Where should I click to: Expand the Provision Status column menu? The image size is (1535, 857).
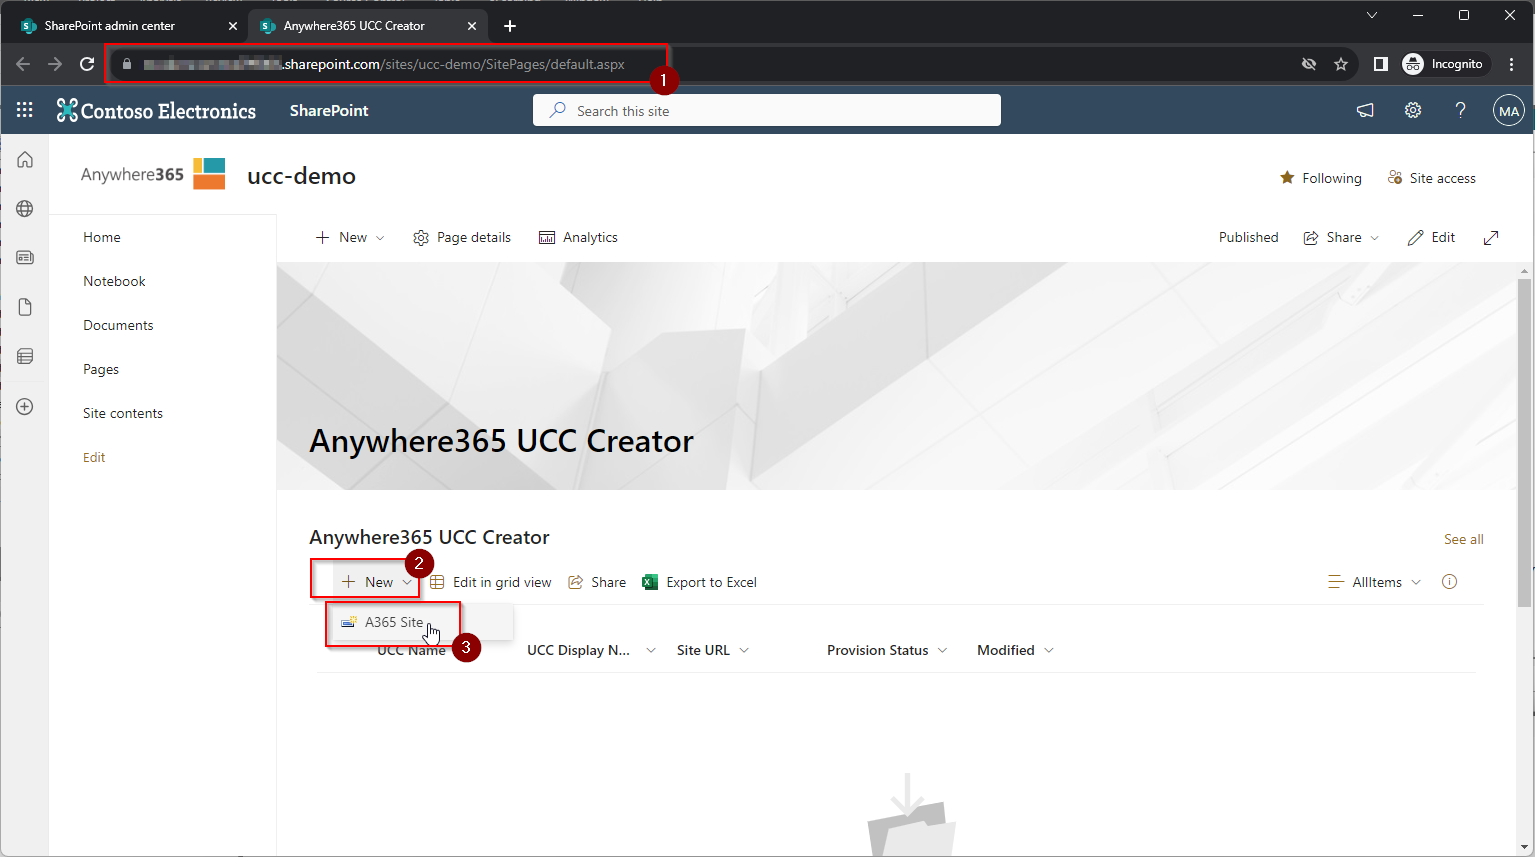pos(886,650)
